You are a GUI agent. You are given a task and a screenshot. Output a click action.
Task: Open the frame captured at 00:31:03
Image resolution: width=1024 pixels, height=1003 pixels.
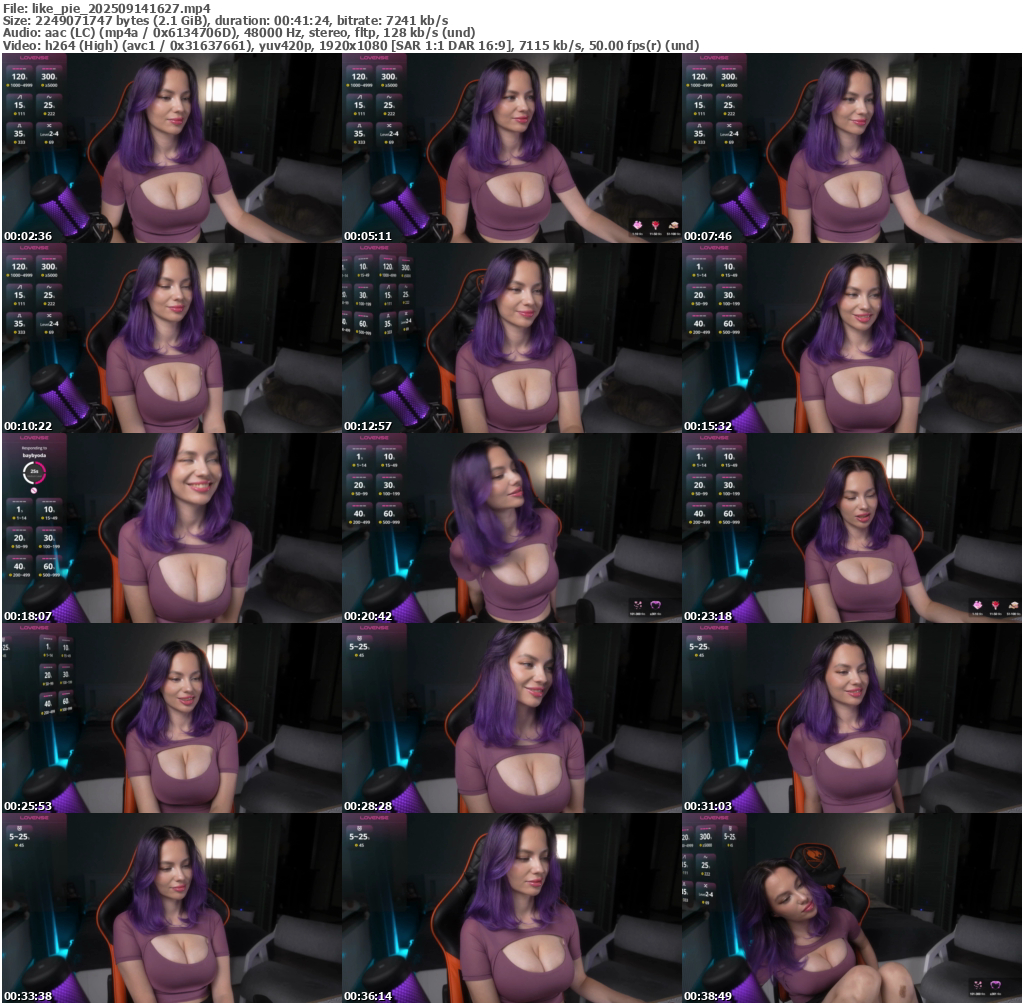(x=852, y=718)
